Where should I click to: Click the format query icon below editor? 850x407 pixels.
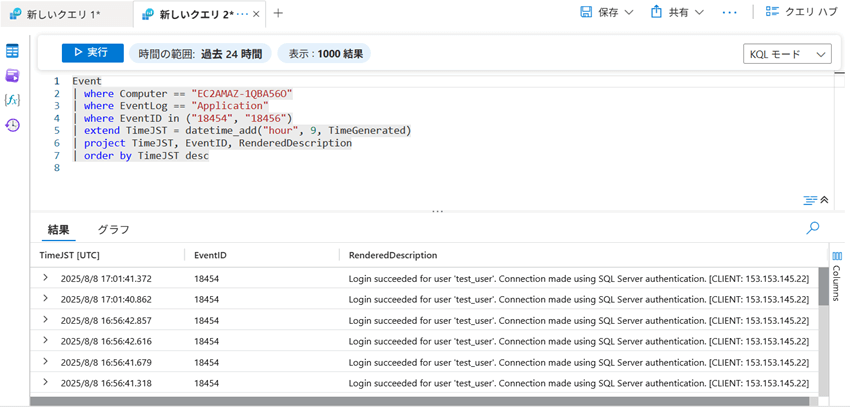click(x=809, y=200)
